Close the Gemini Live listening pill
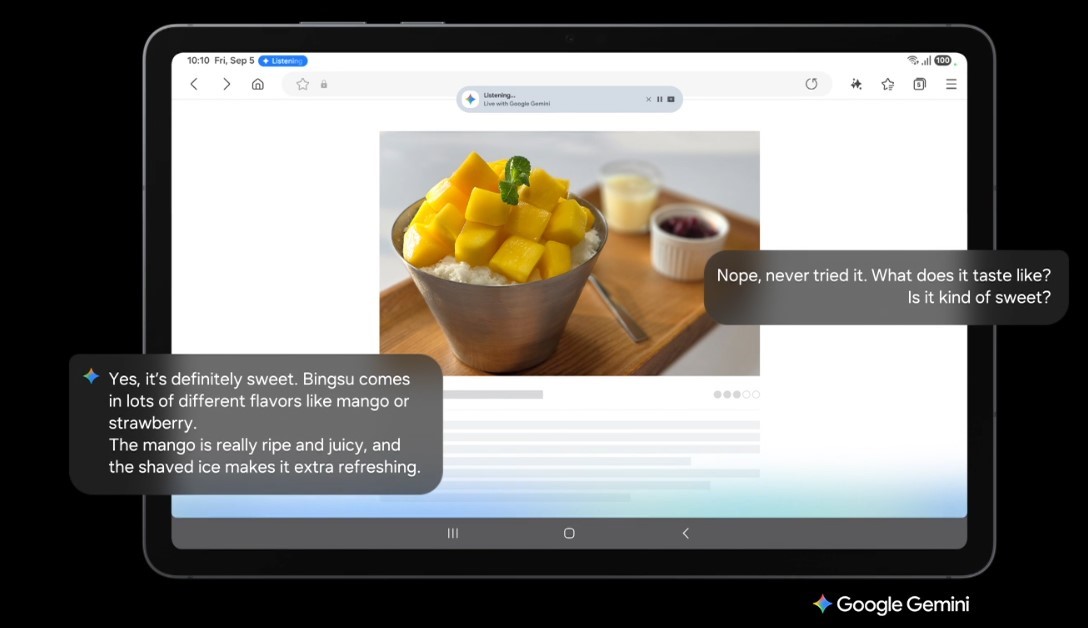This screenshot has width=1088, height=628. (648, 99)
